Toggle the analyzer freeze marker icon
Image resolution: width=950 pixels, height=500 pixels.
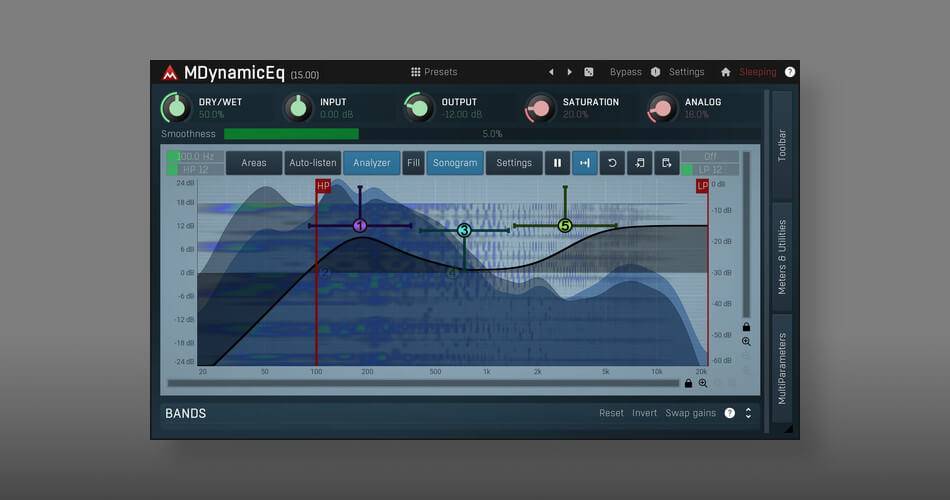pos(585,163)
